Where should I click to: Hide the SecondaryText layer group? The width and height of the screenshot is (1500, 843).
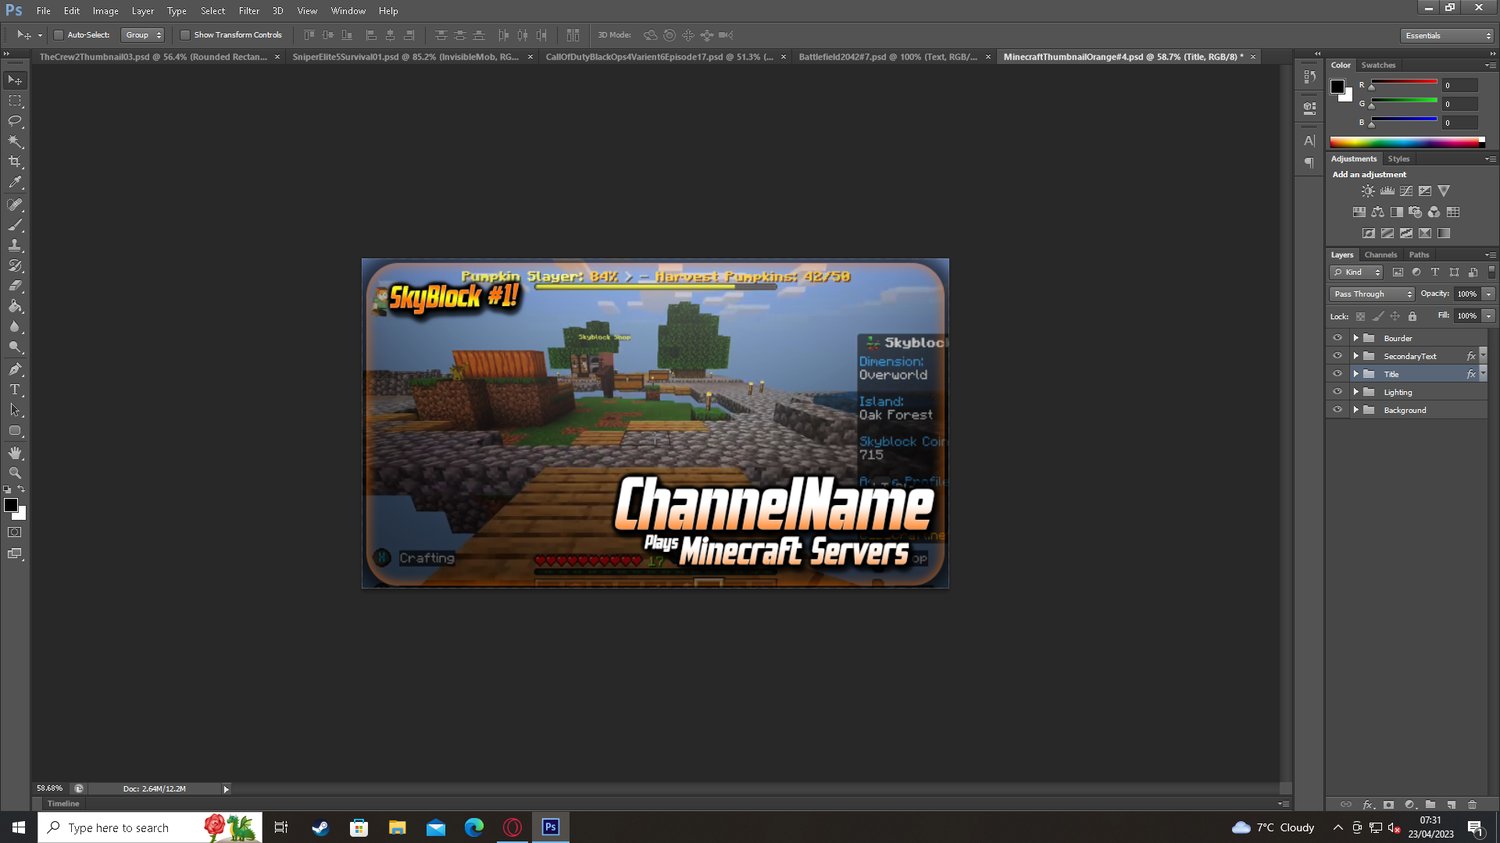[1337, 356]
